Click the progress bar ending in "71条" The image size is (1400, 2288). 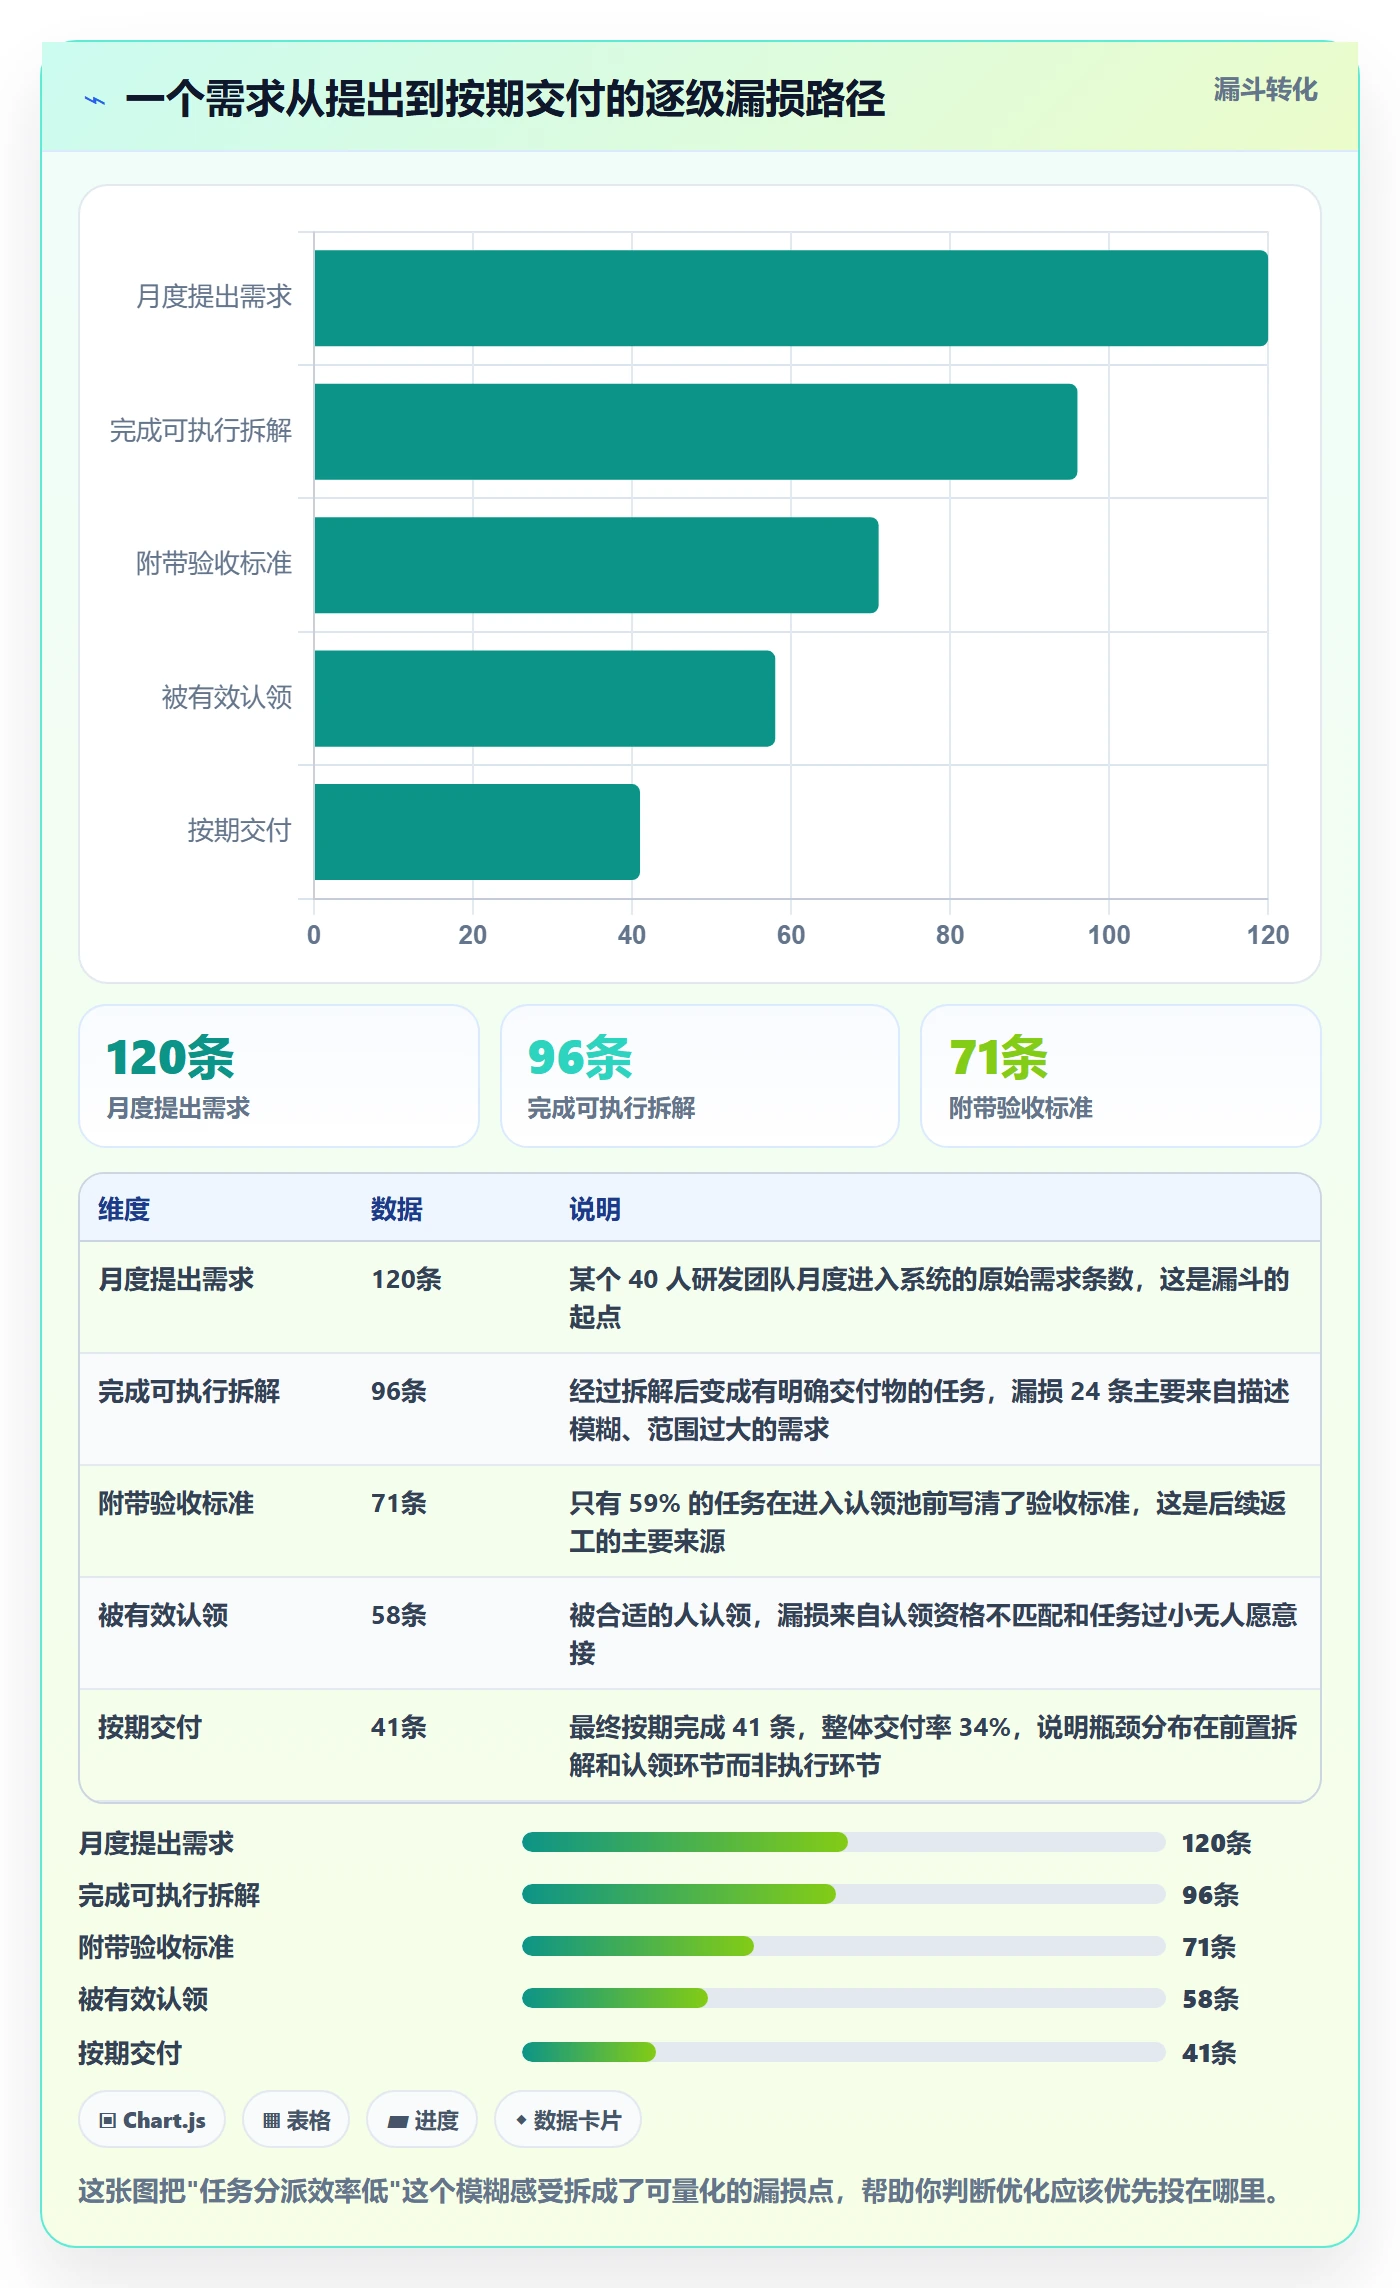(x=843, y=1946)
